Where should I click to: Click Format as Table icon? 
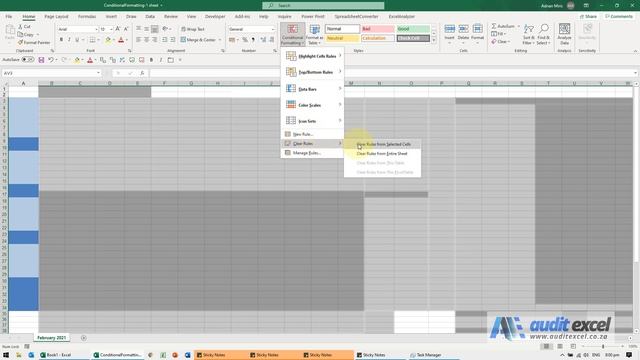(315, 34)
